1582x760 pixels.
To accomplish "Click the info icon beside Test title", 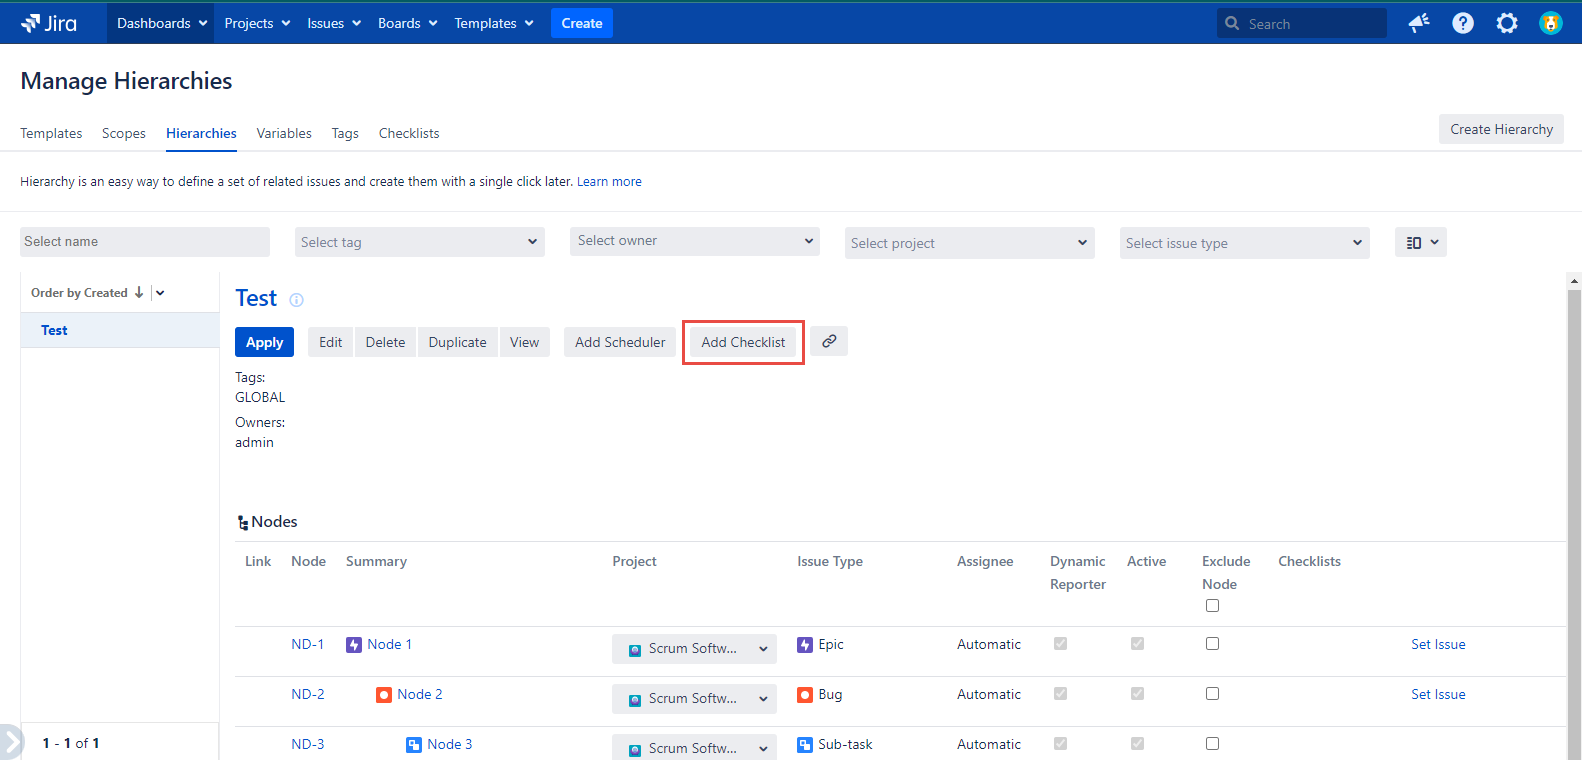I will [x=296, y=300].
